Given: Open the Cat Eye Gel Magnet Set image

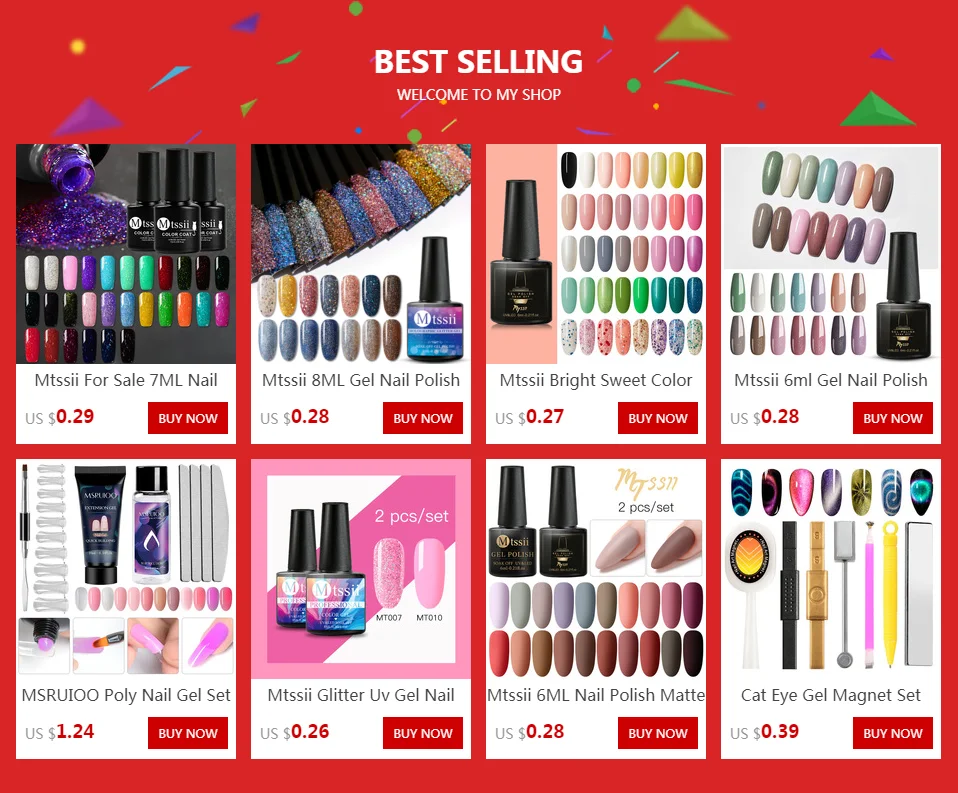Looking at the screenshot, I should click(x=831, y=569).
